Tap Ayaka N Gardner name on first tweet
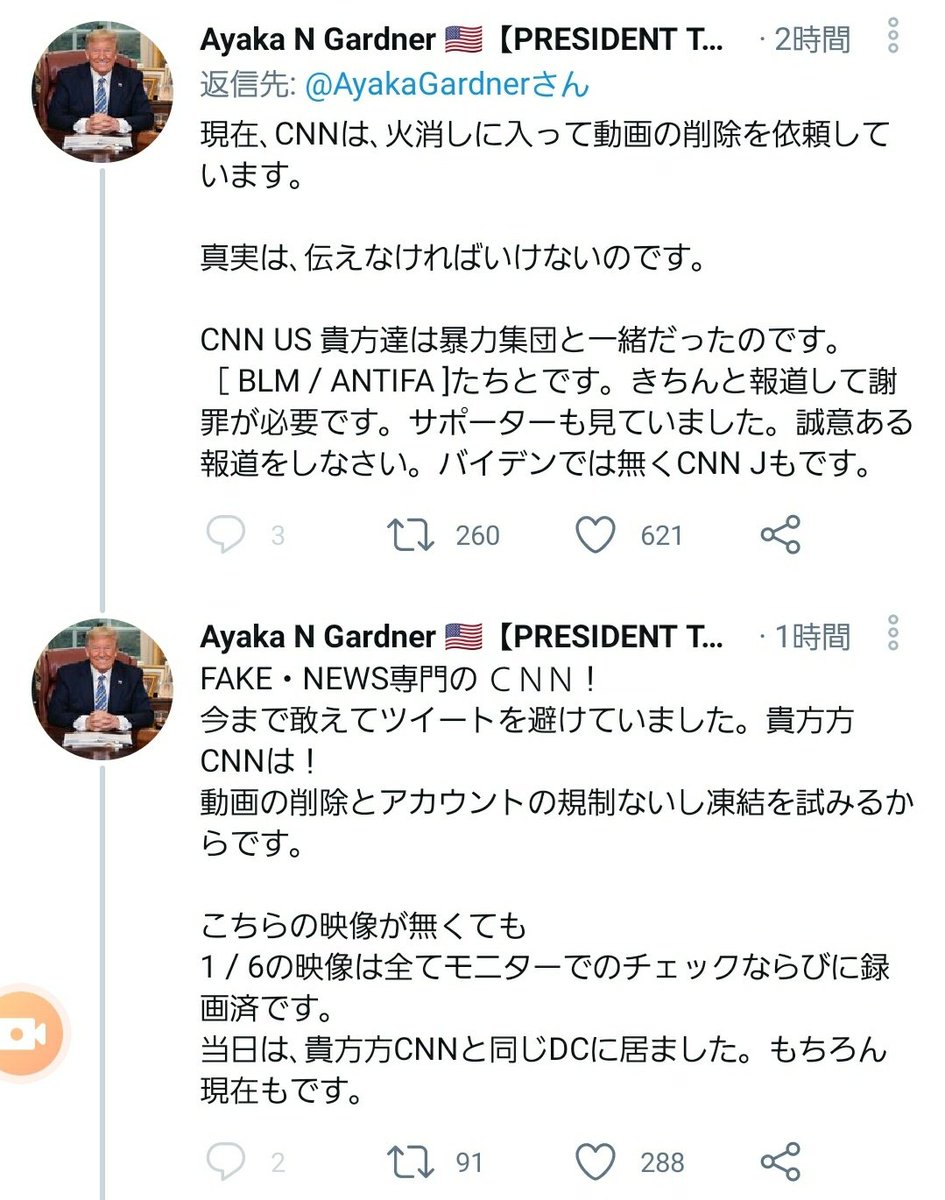Image resolution: width=945 pixels, height=1200 pixels. click(x=318, y=40)
